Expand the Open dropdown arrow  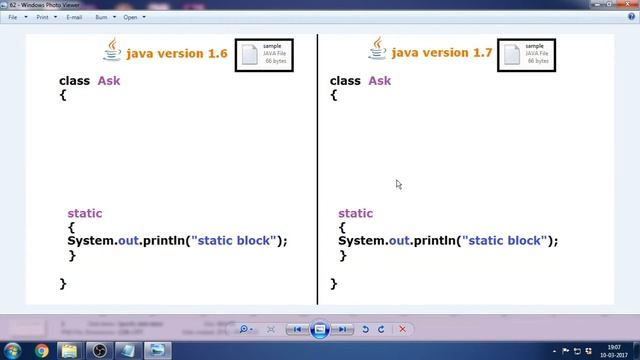[x=144, y=17]
